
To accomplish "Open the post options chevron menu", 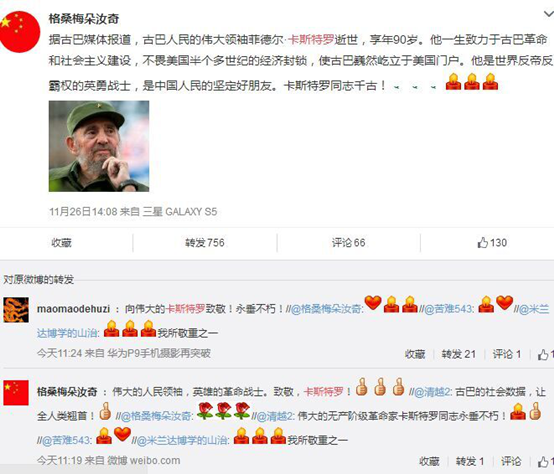I will point(549,14).
